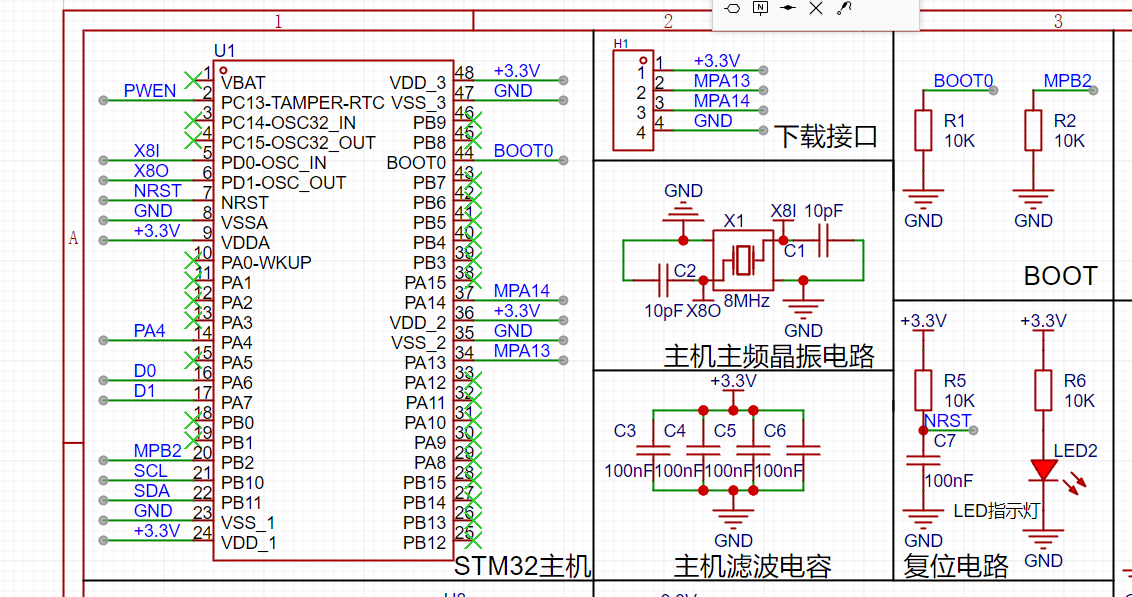1132x597 pixels.
Task: Click the NRST net label near C7
Action: 948,421
